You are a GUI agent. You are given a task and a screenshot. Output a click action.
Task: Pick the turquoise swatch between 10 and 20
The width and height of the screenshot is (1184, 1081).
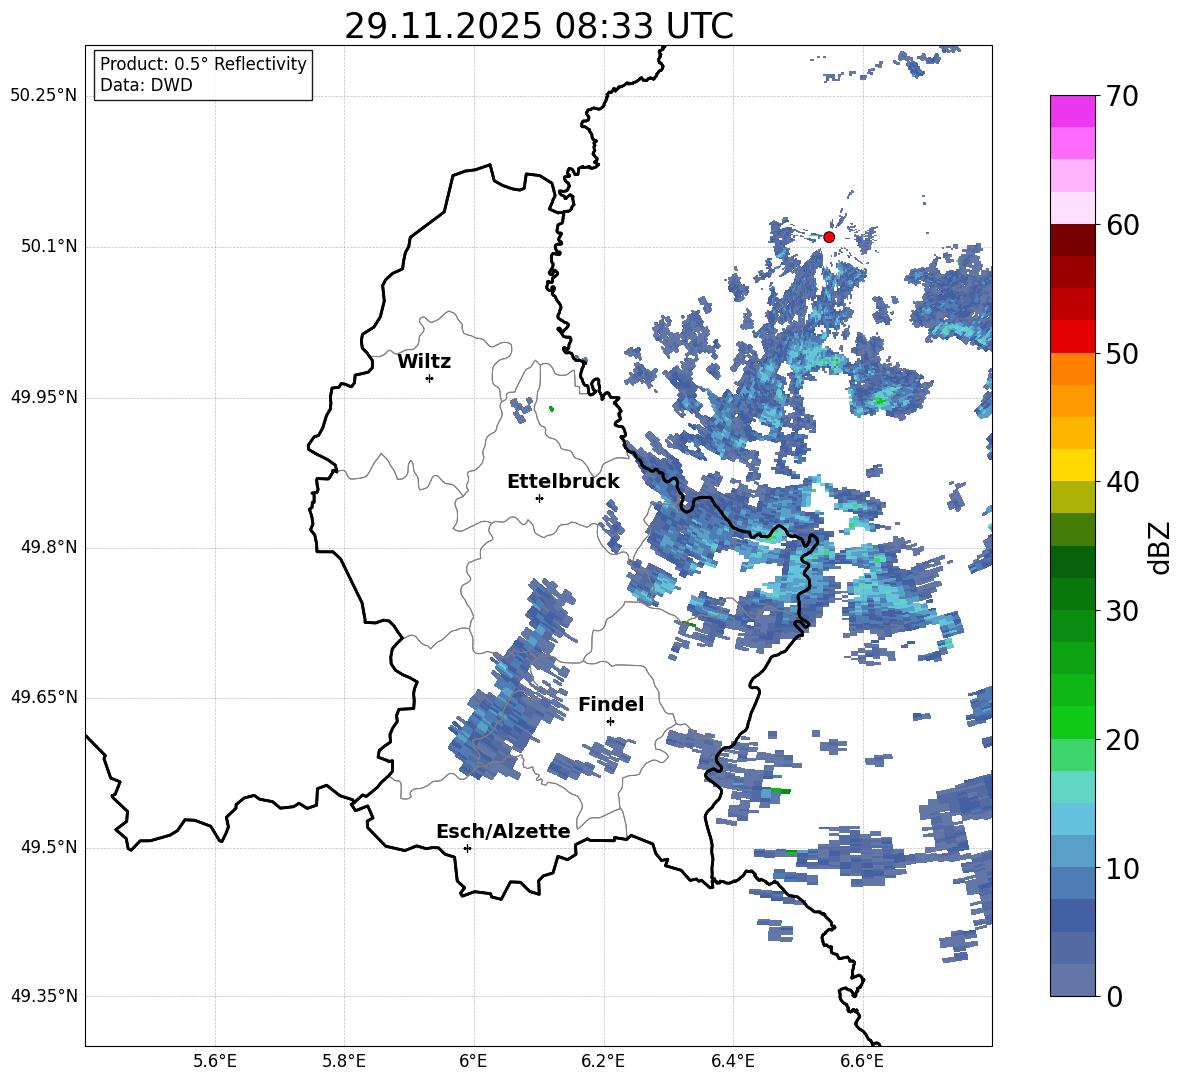1072,787
